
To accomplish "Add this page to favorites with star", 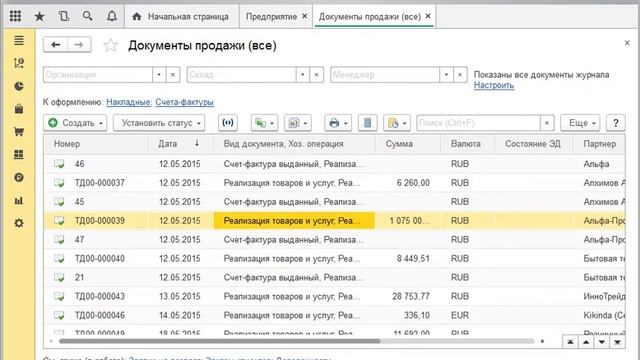I will 110,45.
